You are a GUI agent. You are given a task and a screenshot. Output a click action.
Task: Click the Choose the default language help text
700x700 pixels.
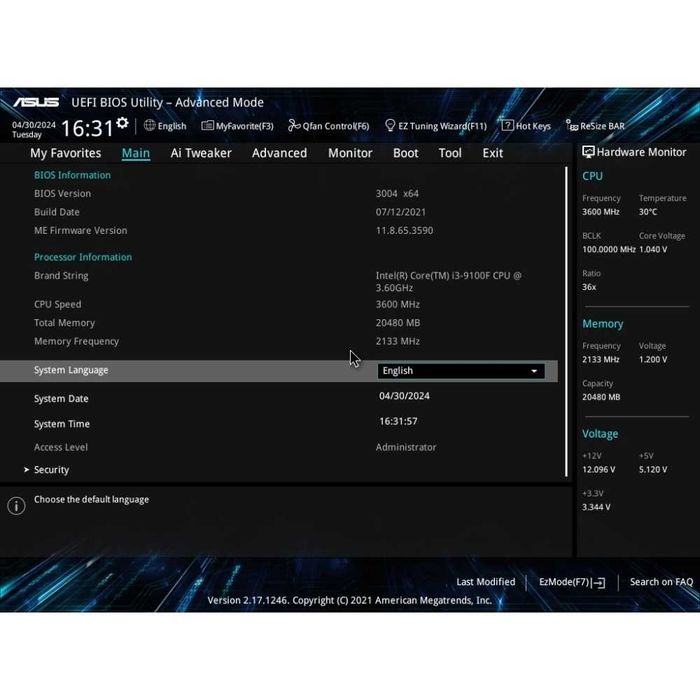point(92,500)
